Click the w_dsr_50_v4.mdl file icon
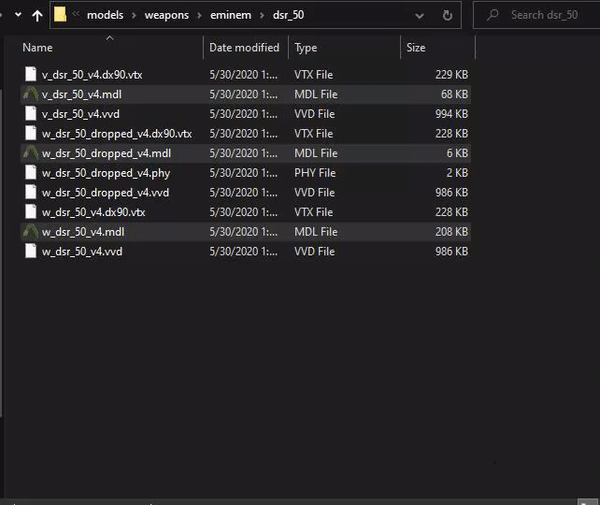 click(30, 232)
